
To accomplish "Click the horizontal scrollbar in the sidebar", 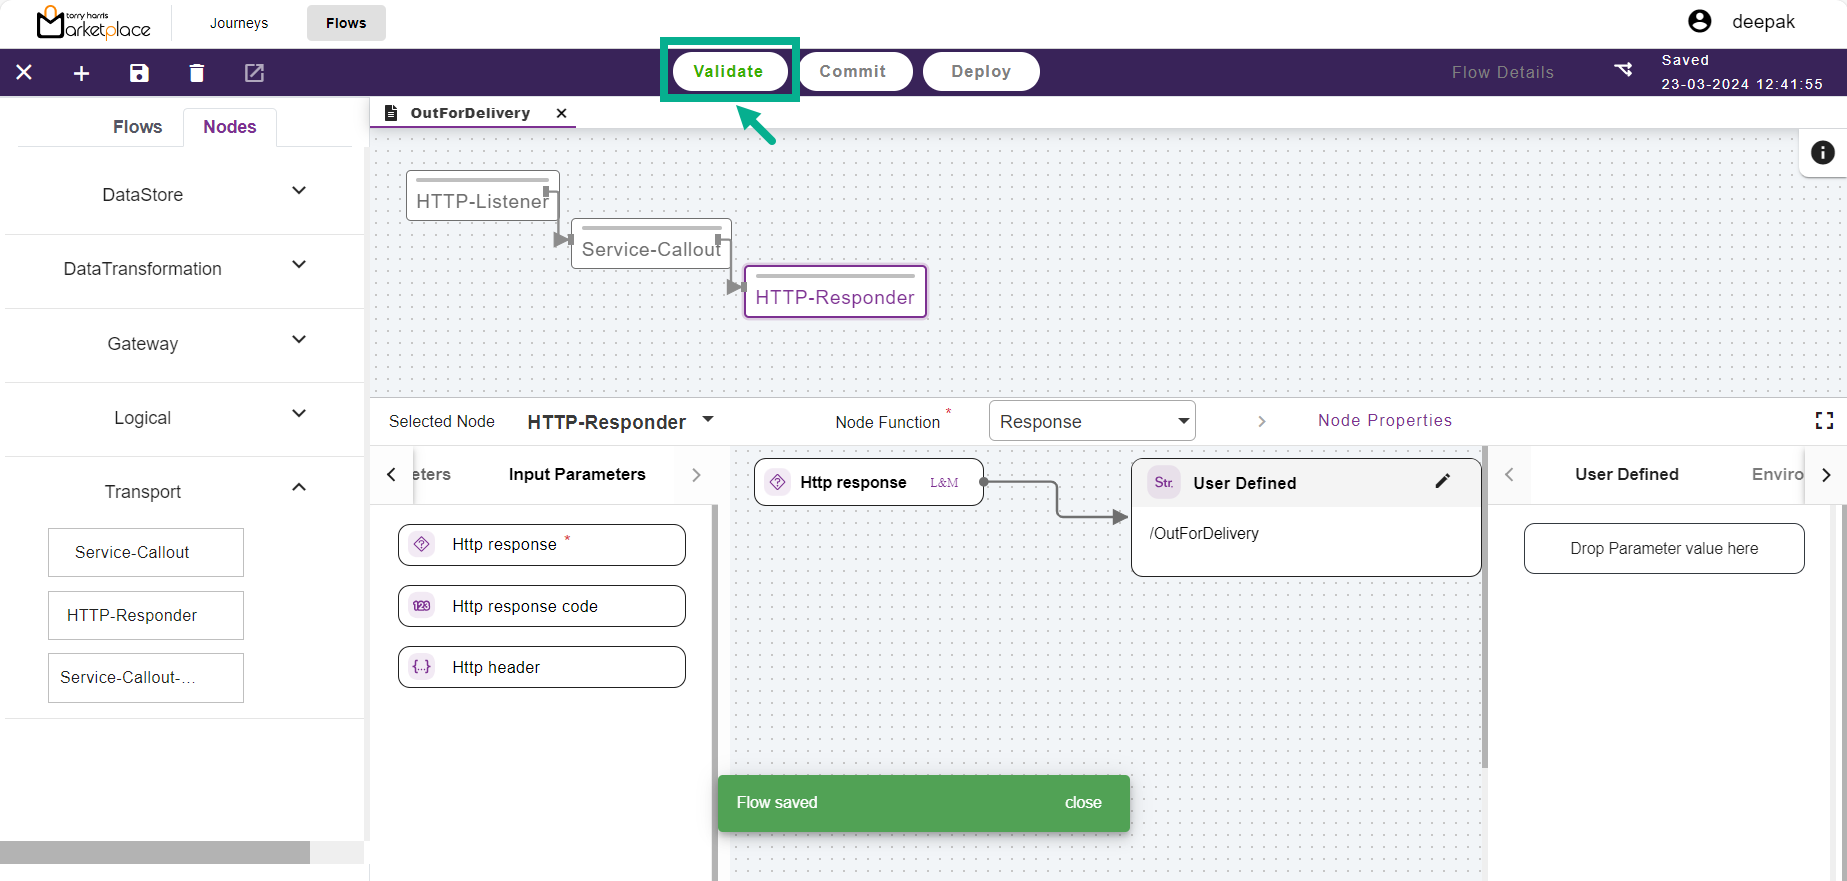I will click(x=155, y=852).
